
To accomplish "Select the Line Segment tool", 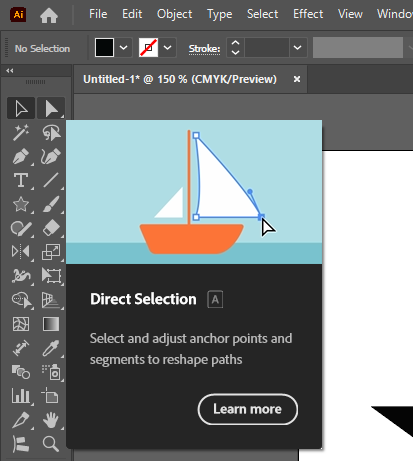I will (x=51, y=180).
